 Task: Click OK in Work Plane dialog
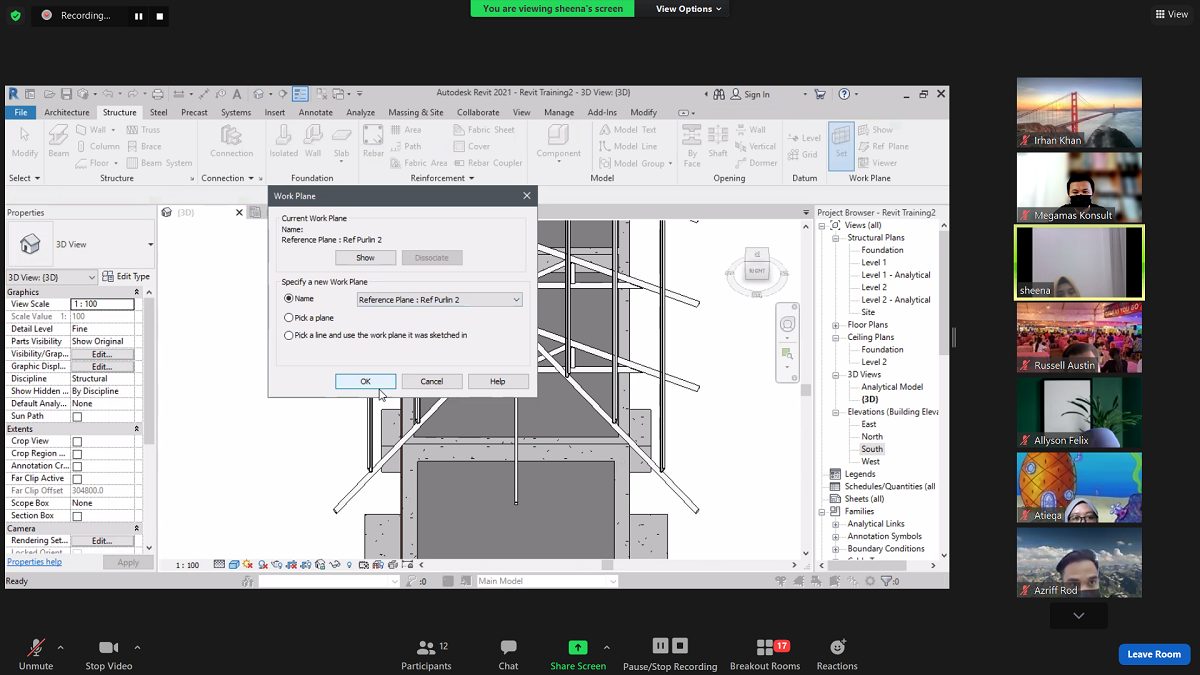click(x=366, y=381)
